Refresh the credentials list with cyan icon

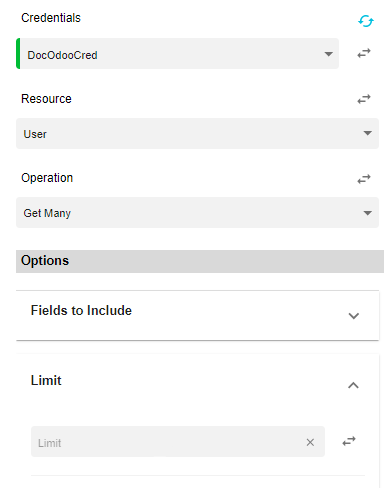[x=366, y=21]
